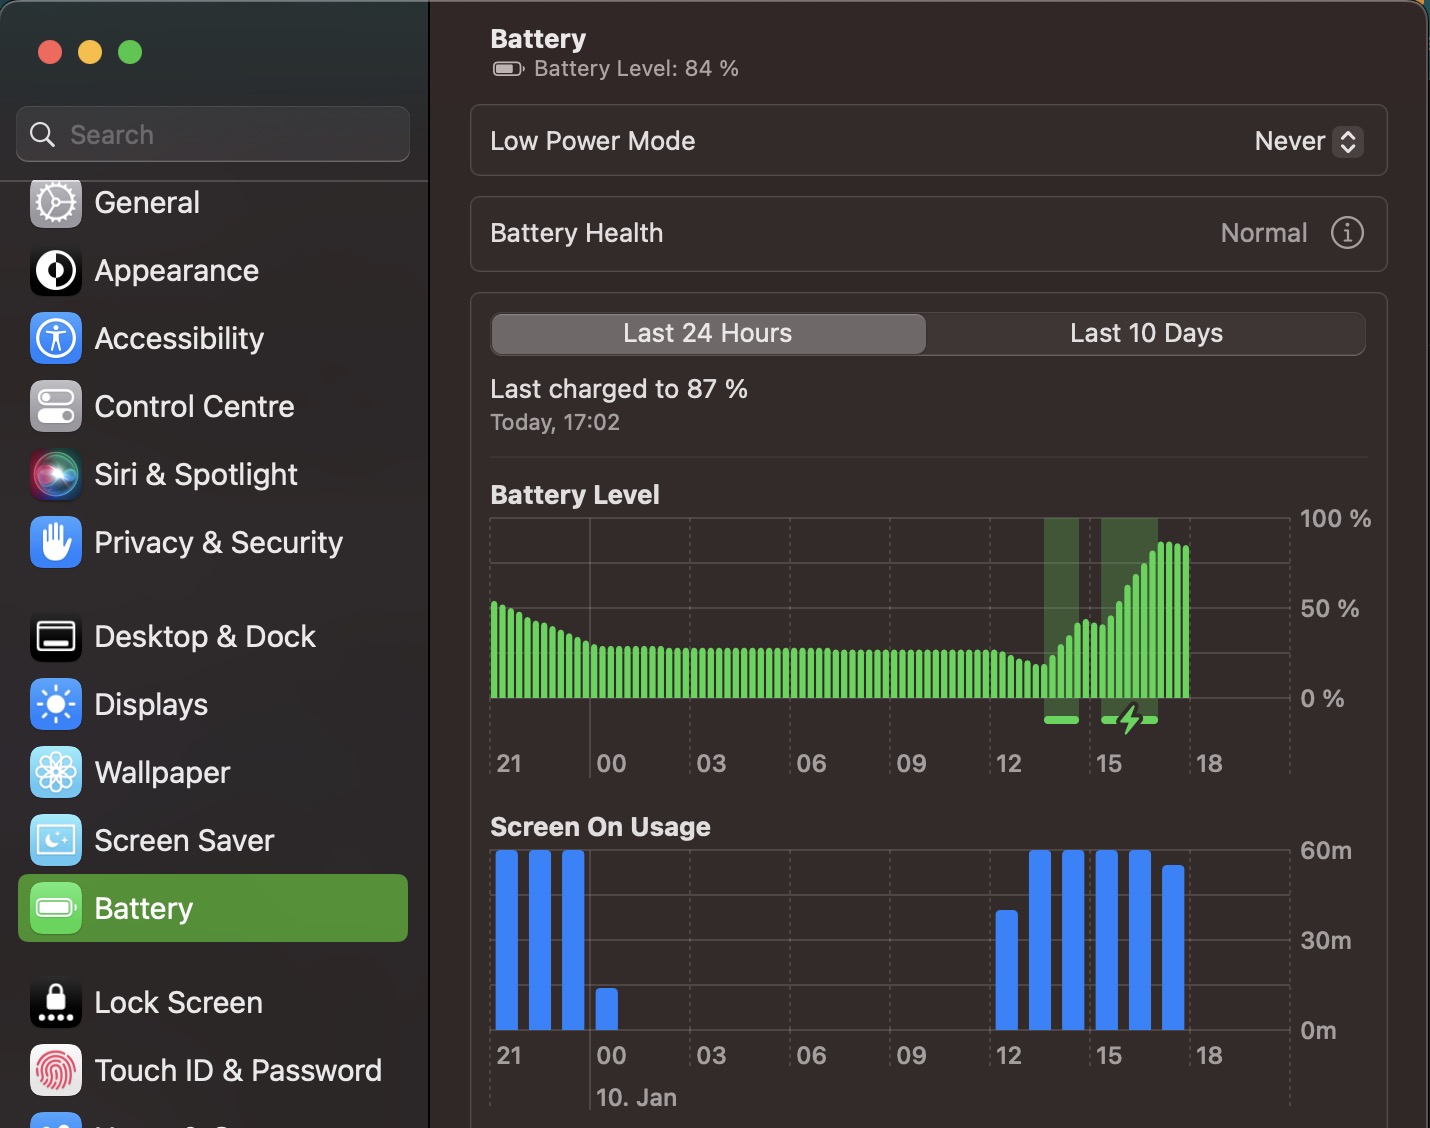Select Last 24 Hours tab

(x=708, y=334)
